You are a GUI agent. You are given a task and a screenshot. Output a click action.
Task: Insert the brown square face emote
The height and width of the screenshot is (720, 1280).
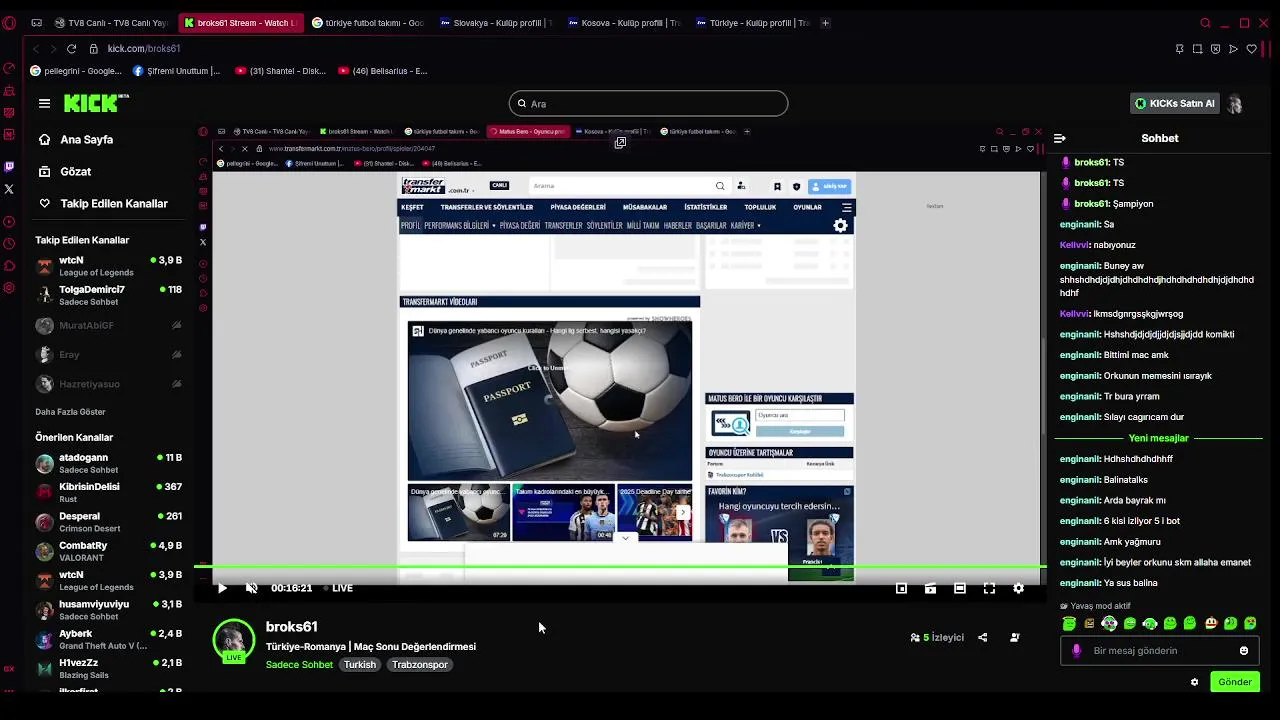click(1089, 623)
